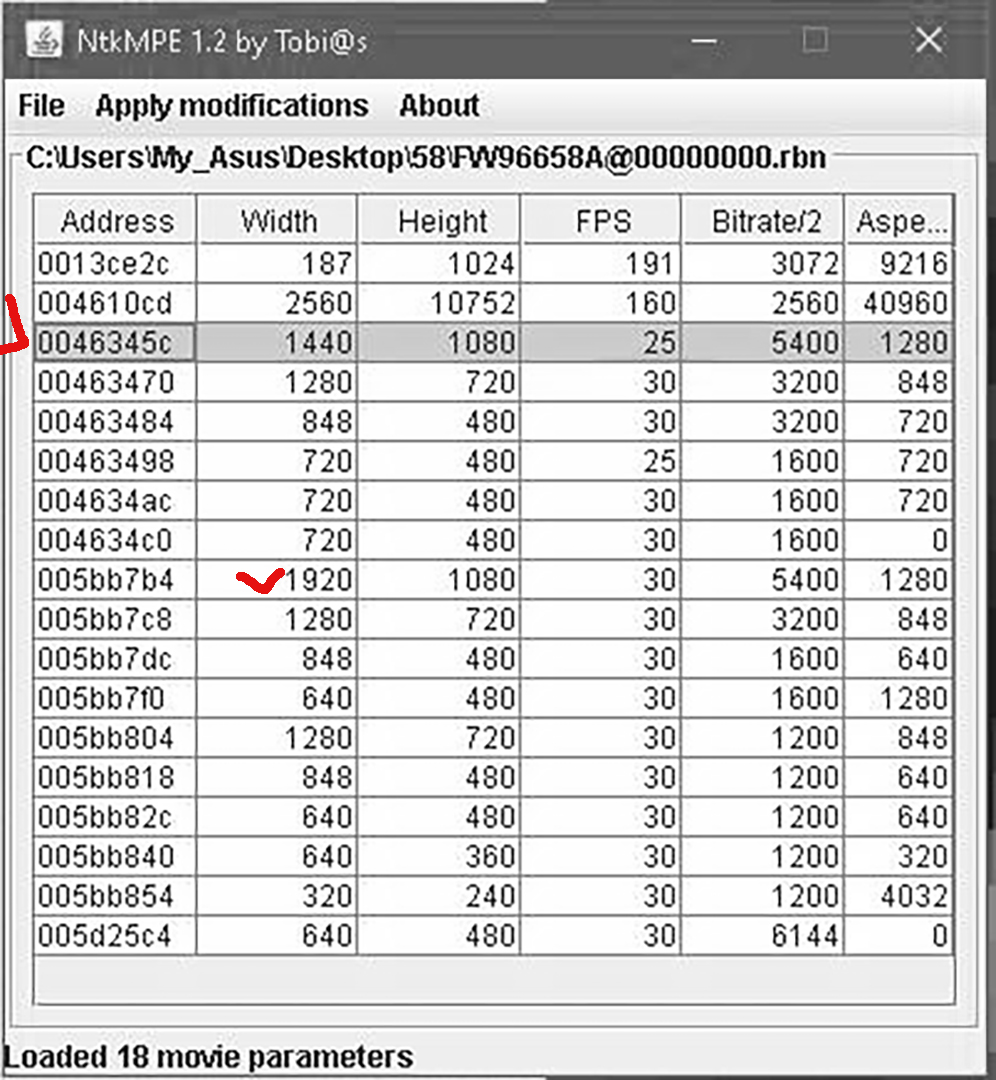This screenshot has width=996, height=1080.
Task: Click the 4032 aspect value cell
Action: [x=908, y=897]
